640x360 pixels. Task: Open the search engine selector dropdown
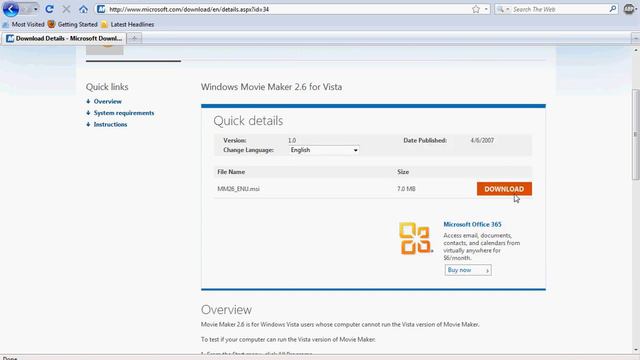[502, 9]
